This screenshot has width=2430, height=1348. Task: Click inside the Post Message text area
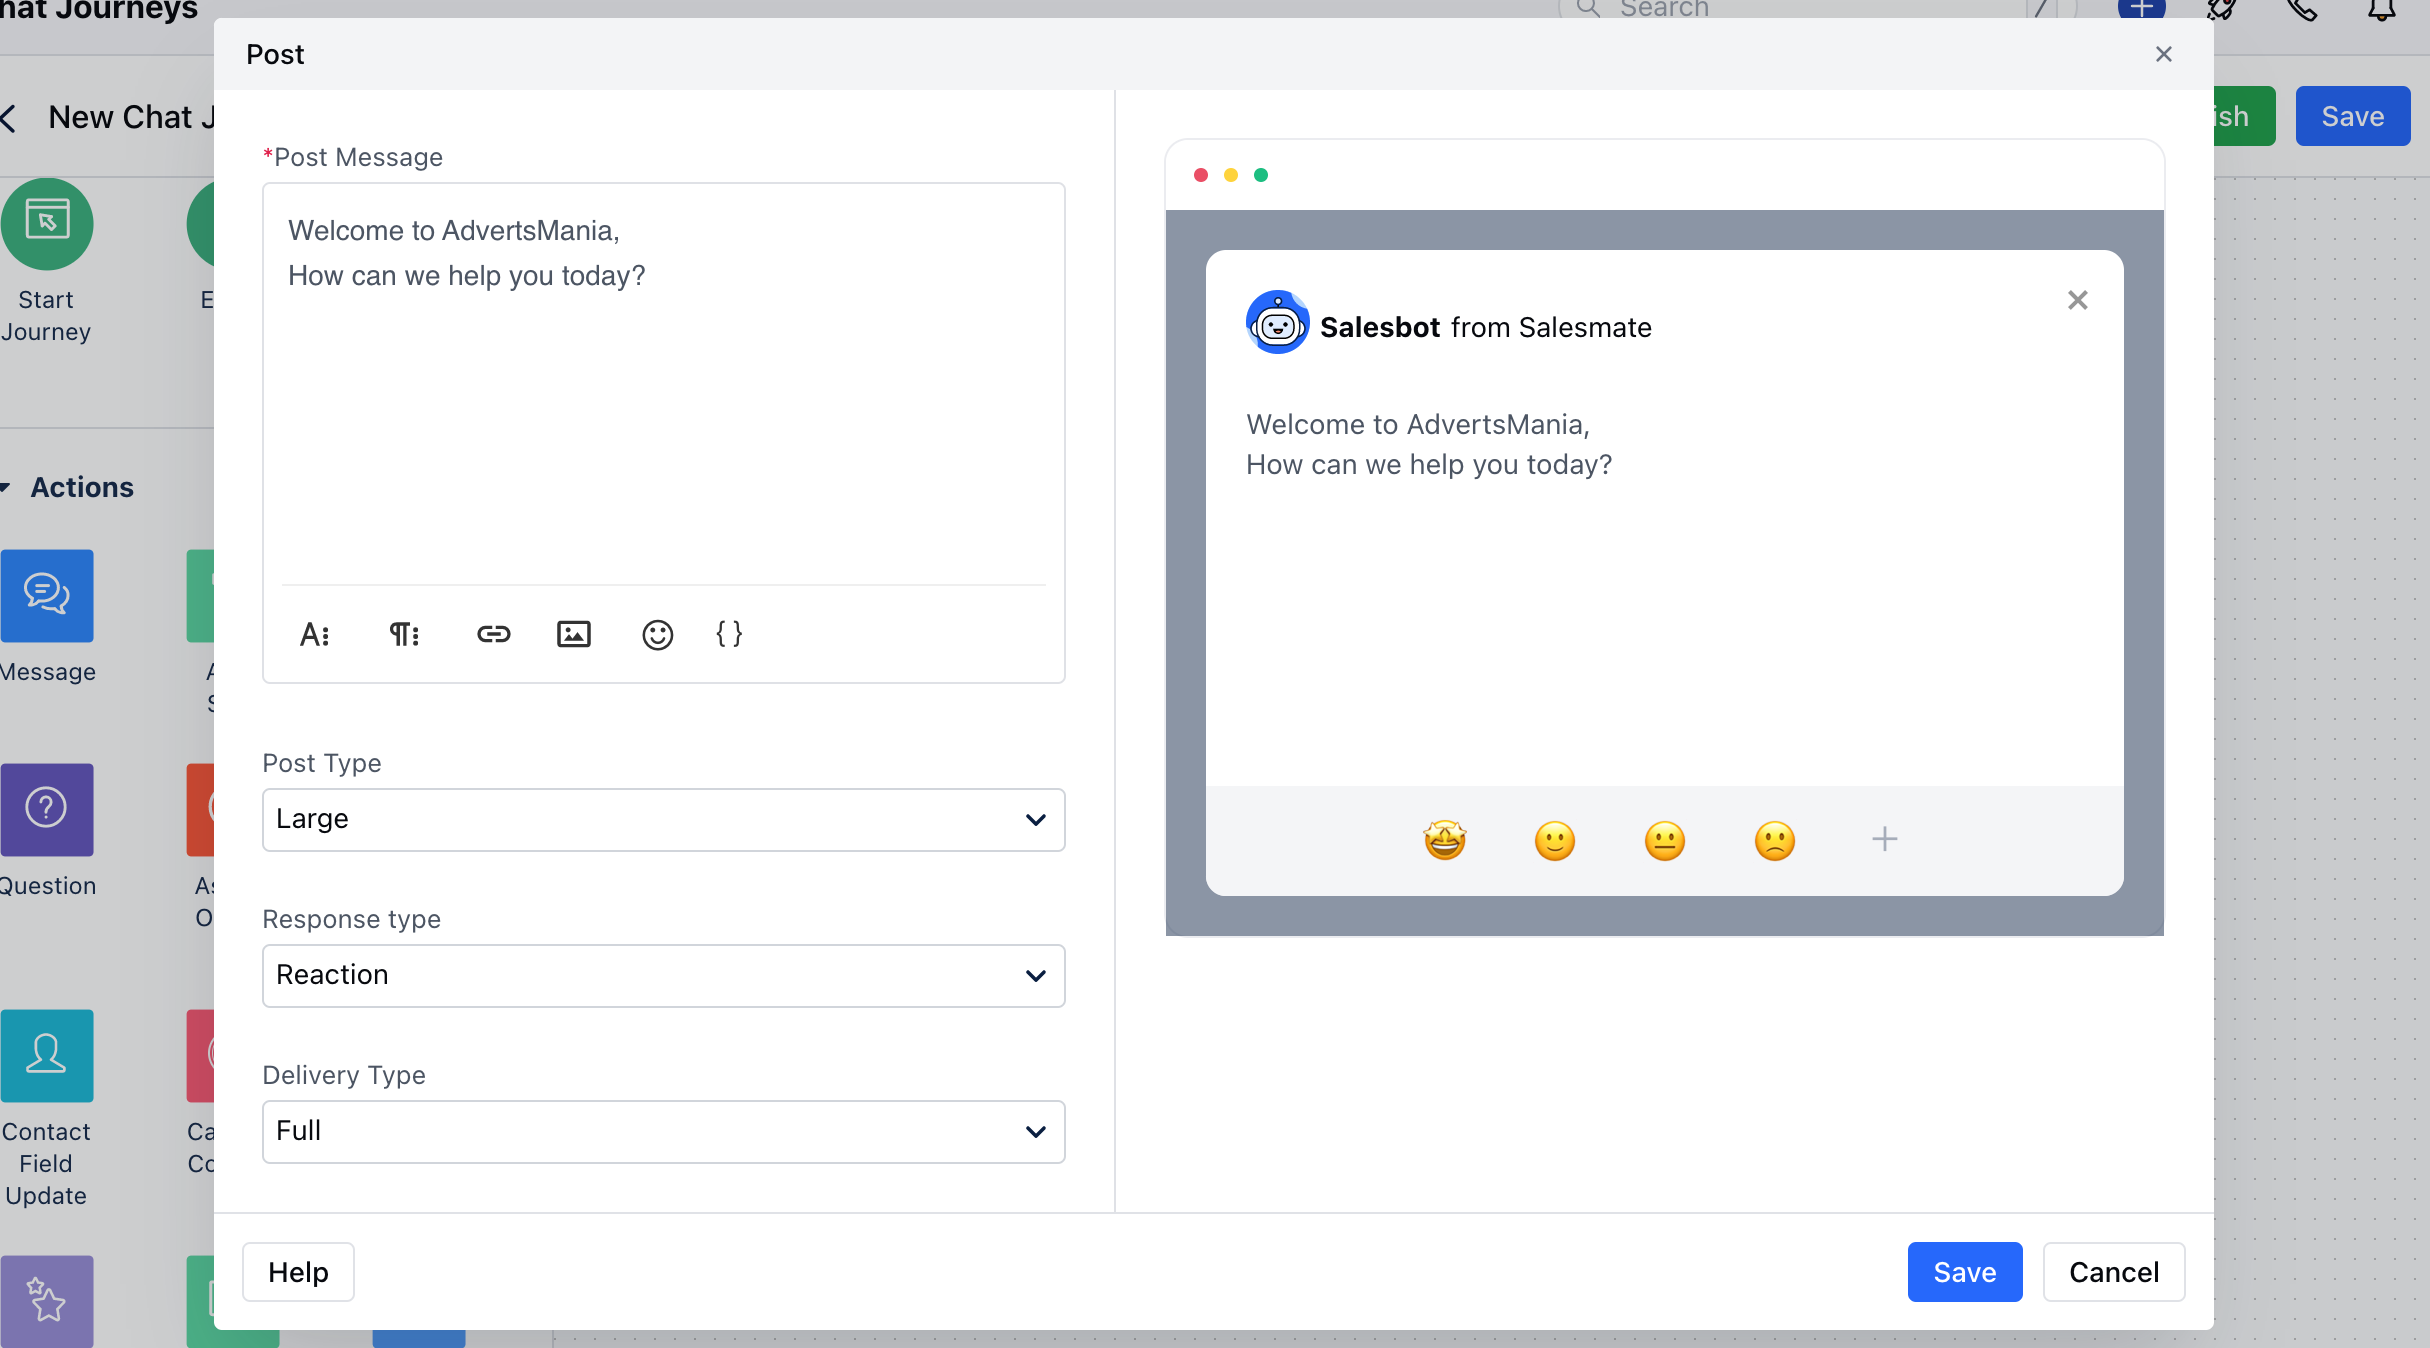pos(663,384)
